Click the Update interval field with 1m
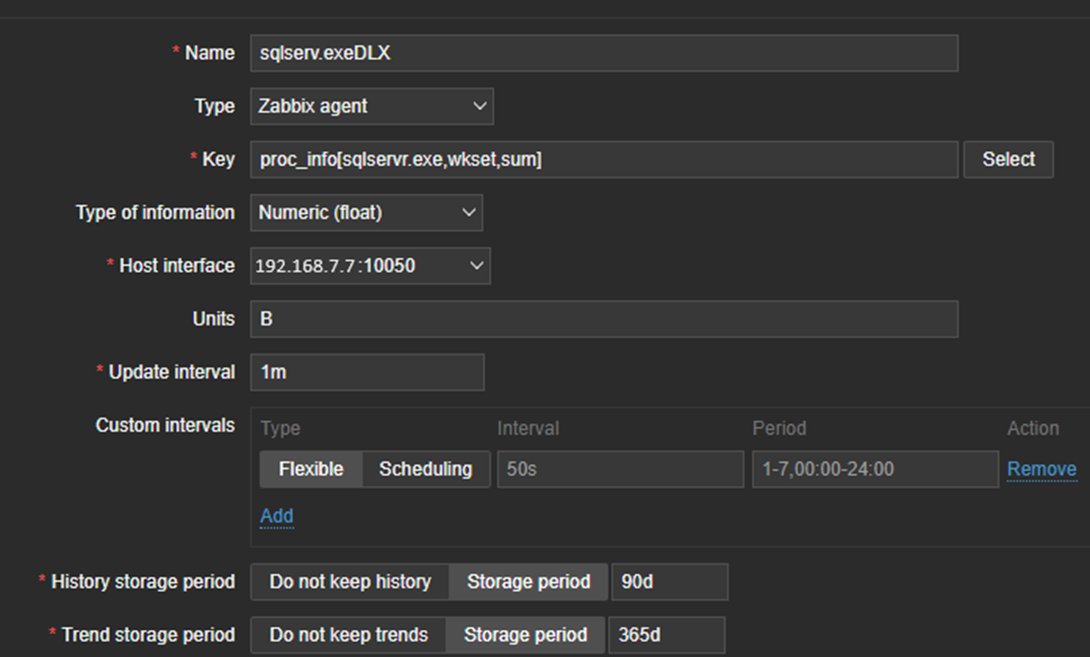The height and width of the screenshot is (657, 1090). pos(367,372)
